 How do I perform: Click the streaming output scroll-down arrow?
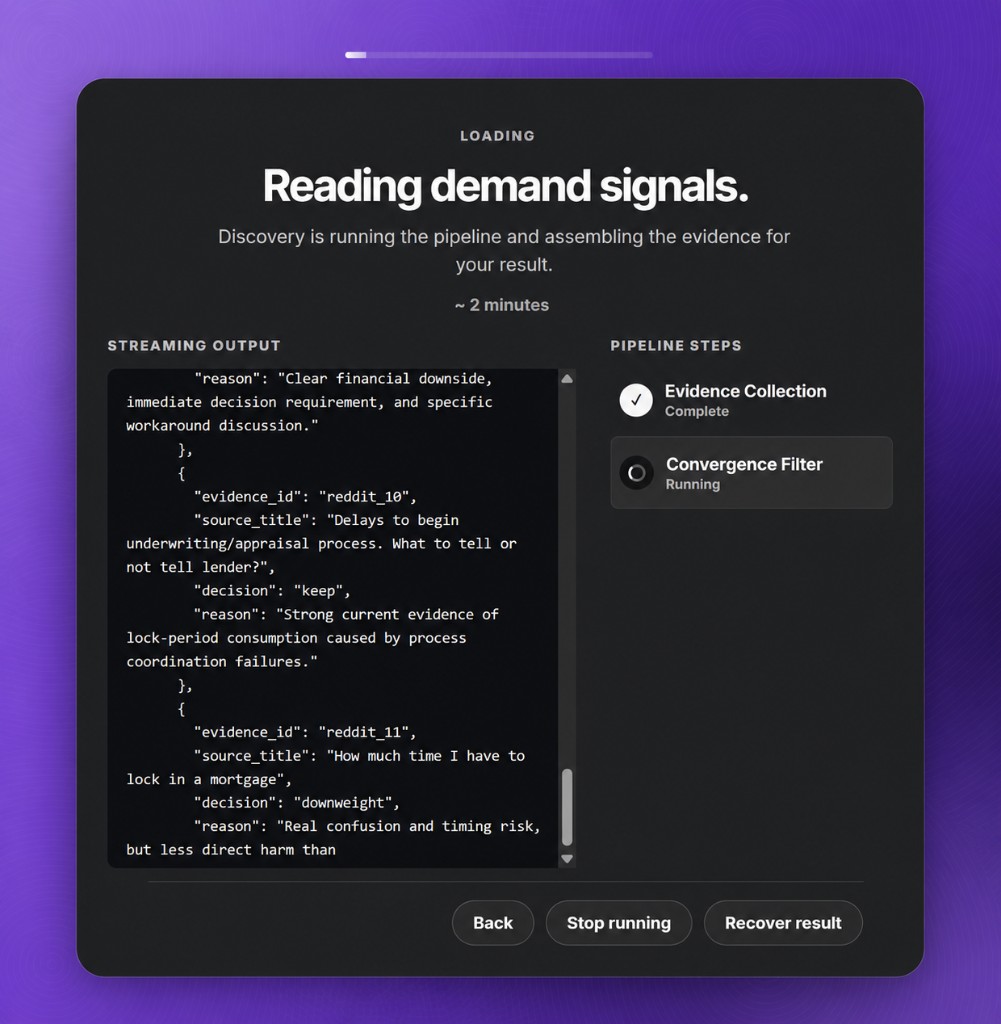click(x=567, y=859)
